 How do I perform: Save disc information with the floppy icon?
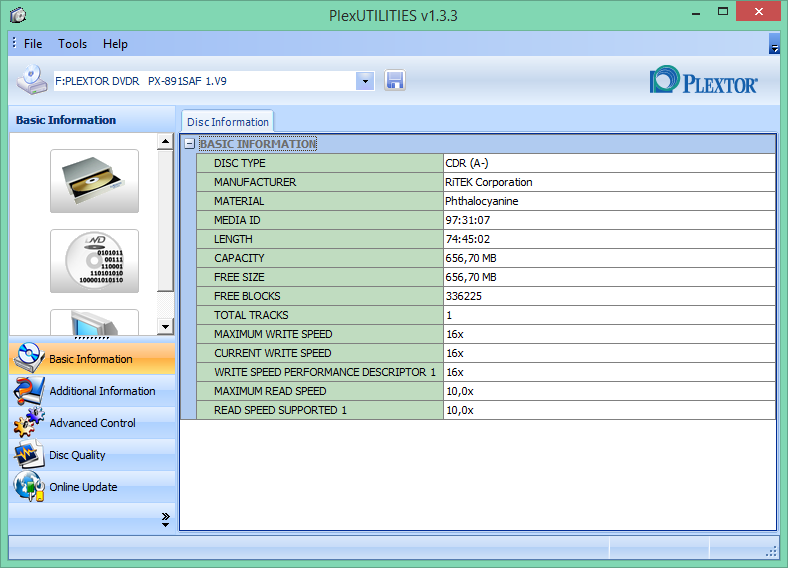[395, 80]
